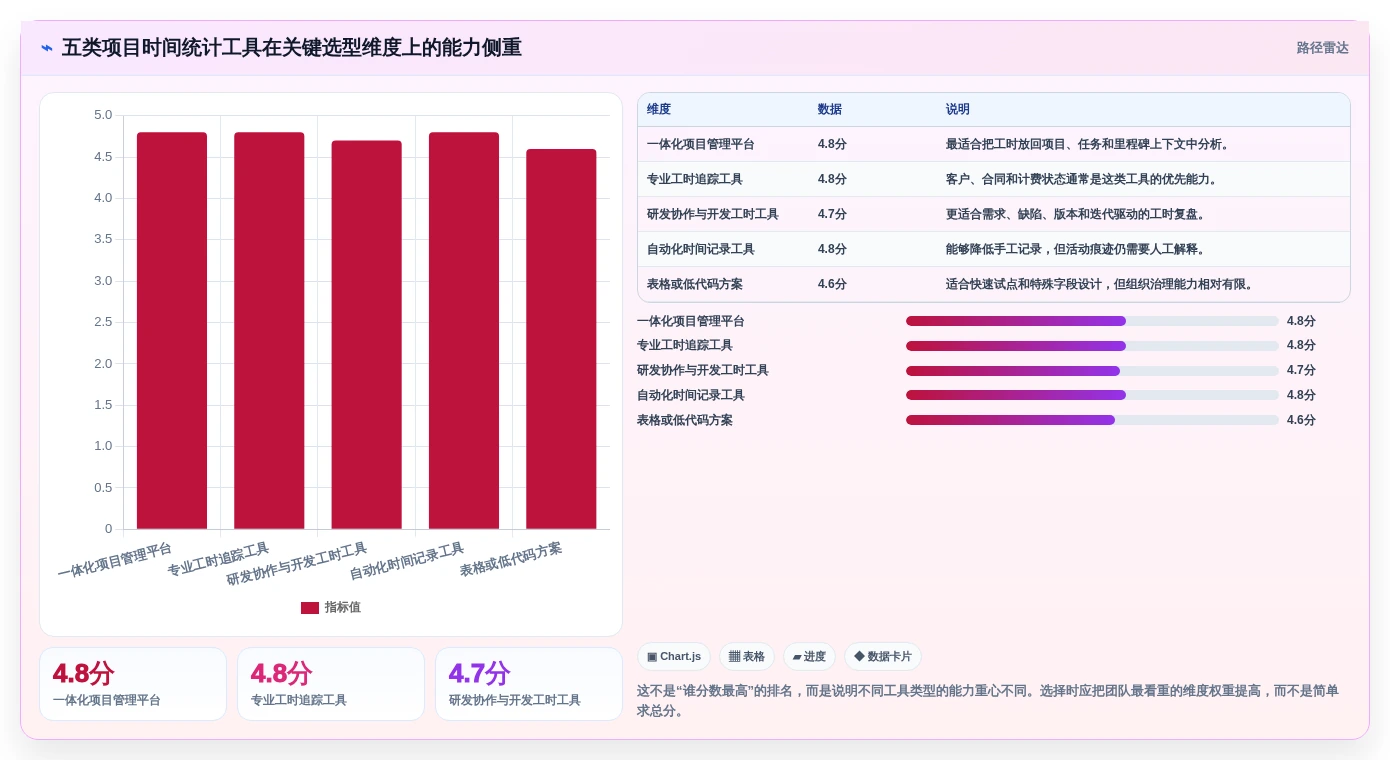Screen dimensions: 1390x760
Task: Click the 进度 chip
Action: tap(809, 657)
